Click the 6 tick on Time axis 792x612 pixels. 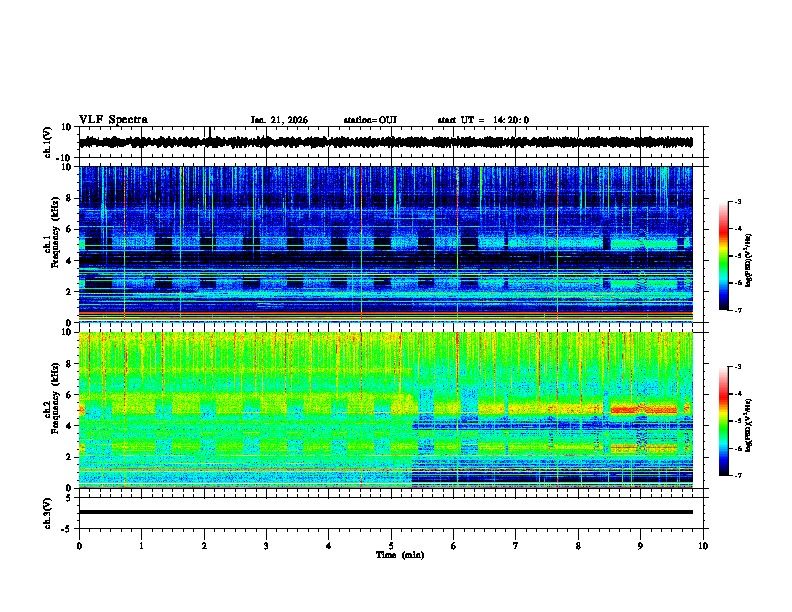click(454, 546)
